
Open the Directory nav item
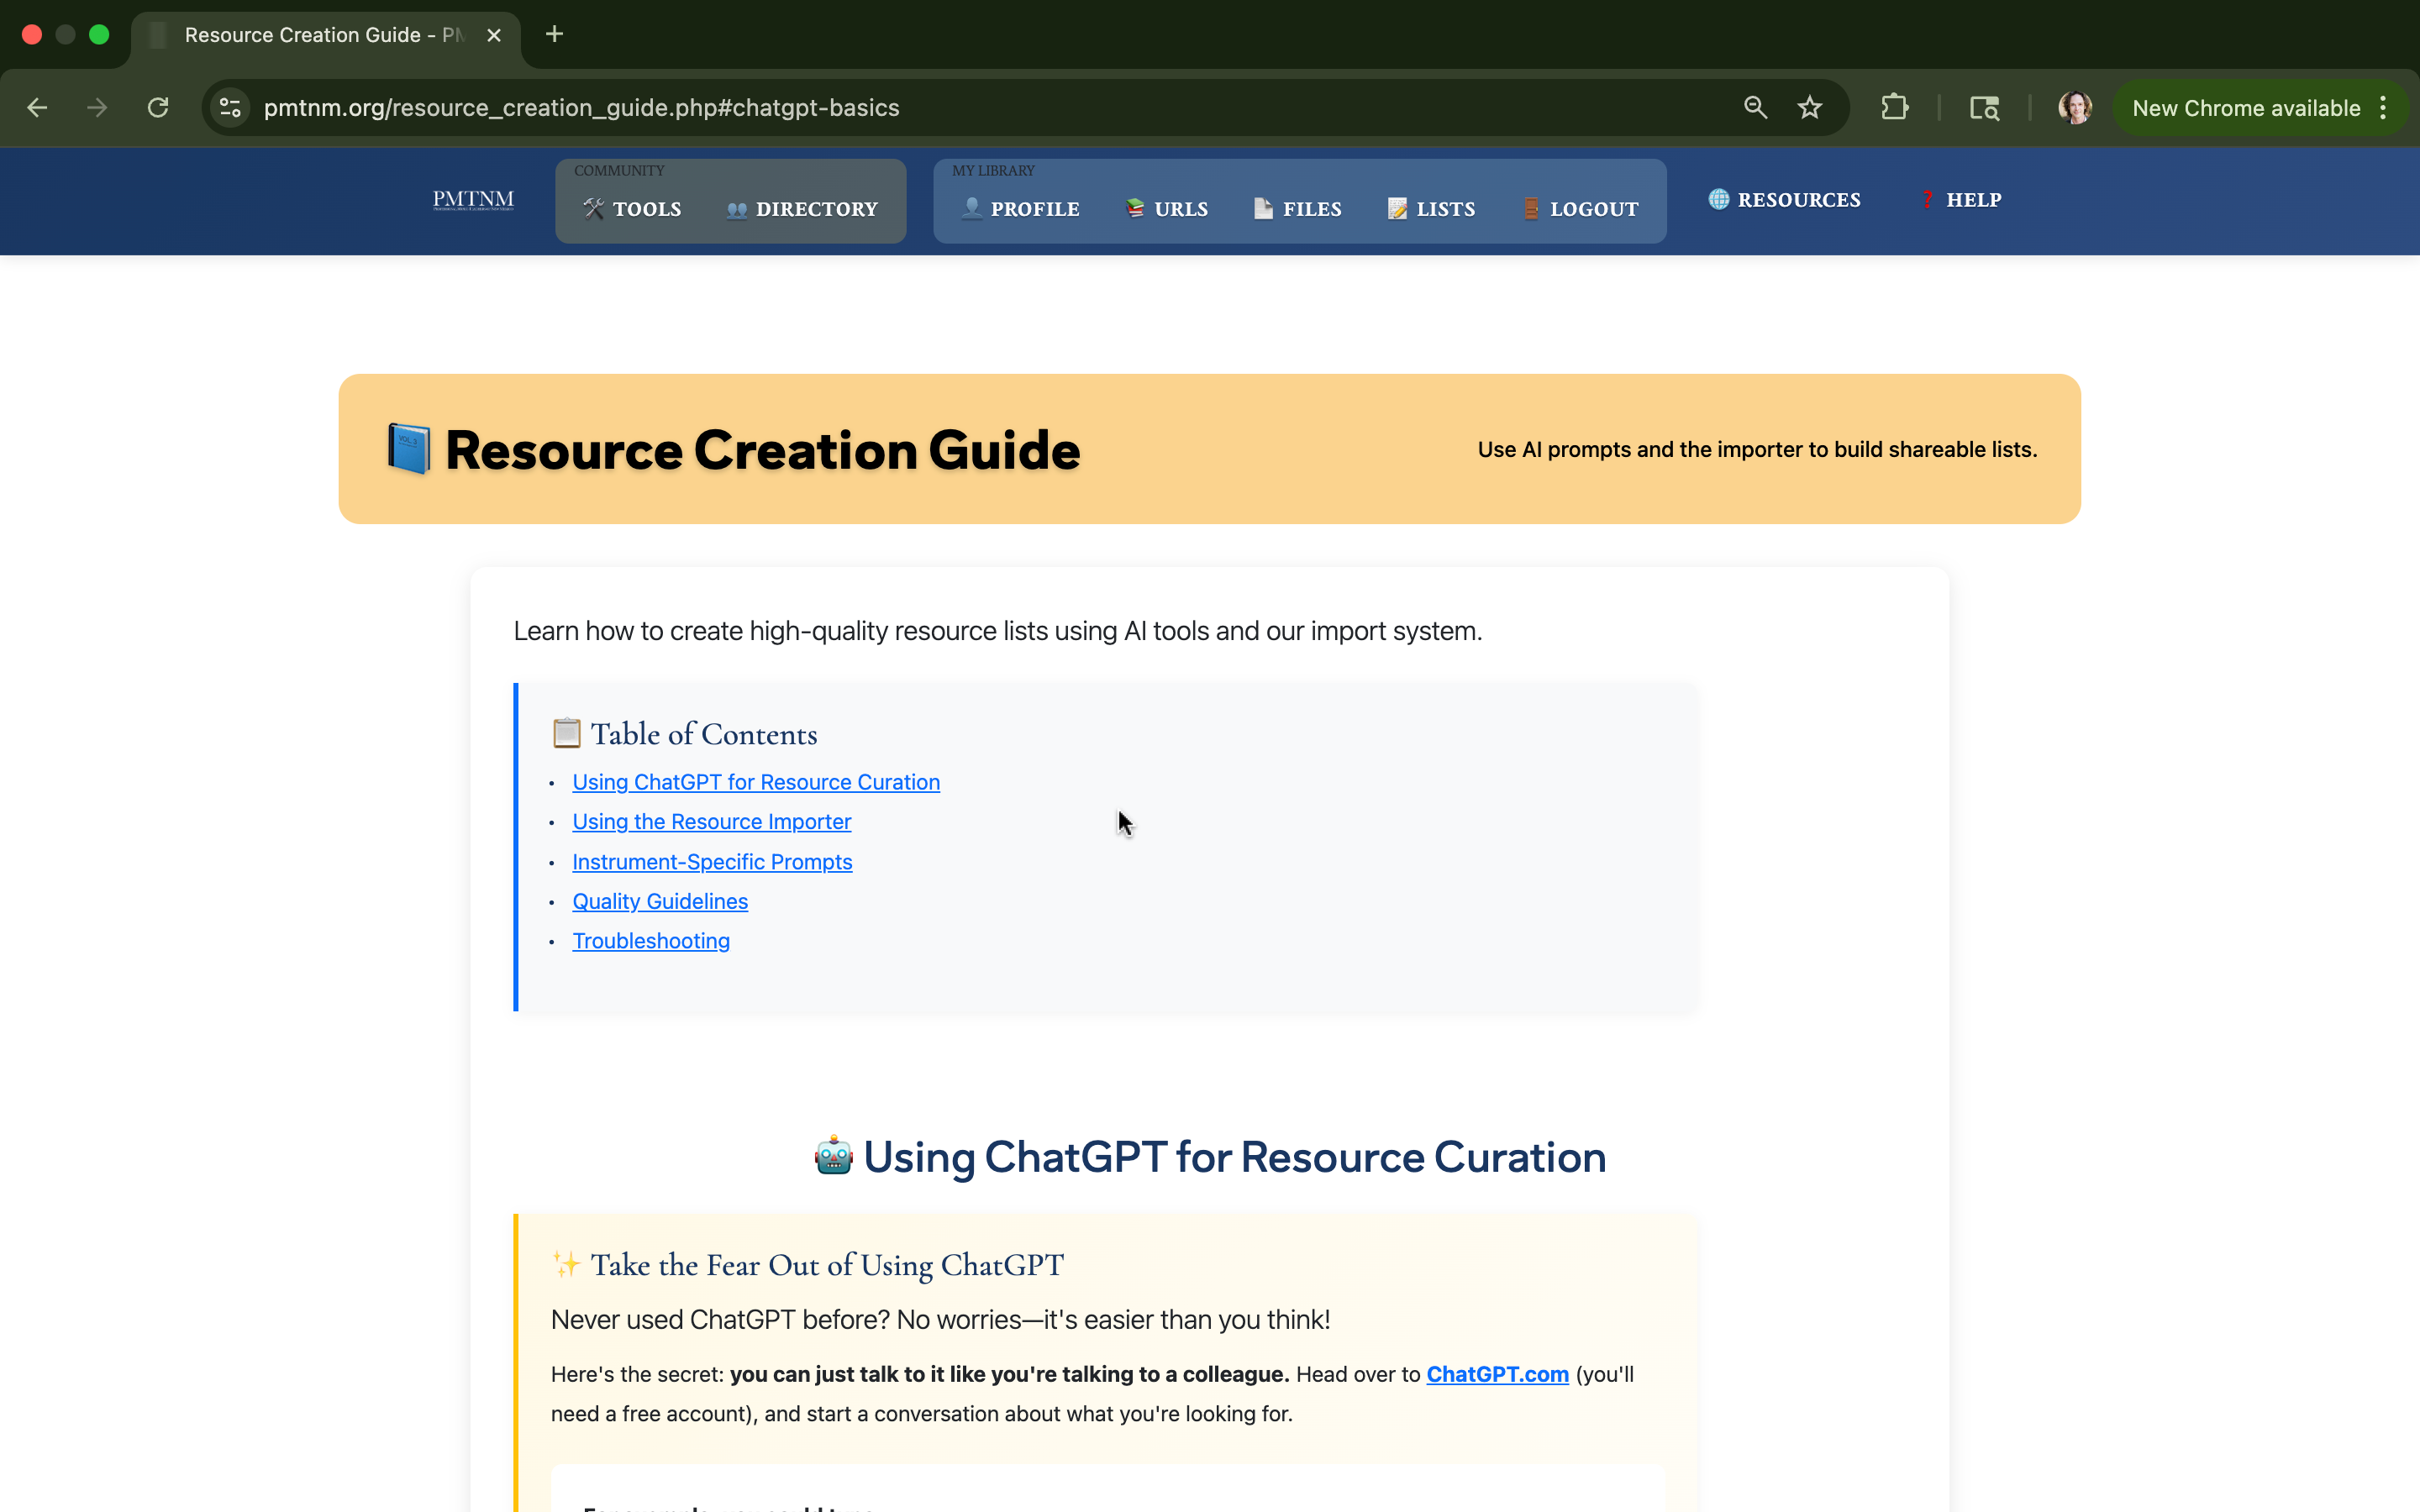click(x=802, y=209)
